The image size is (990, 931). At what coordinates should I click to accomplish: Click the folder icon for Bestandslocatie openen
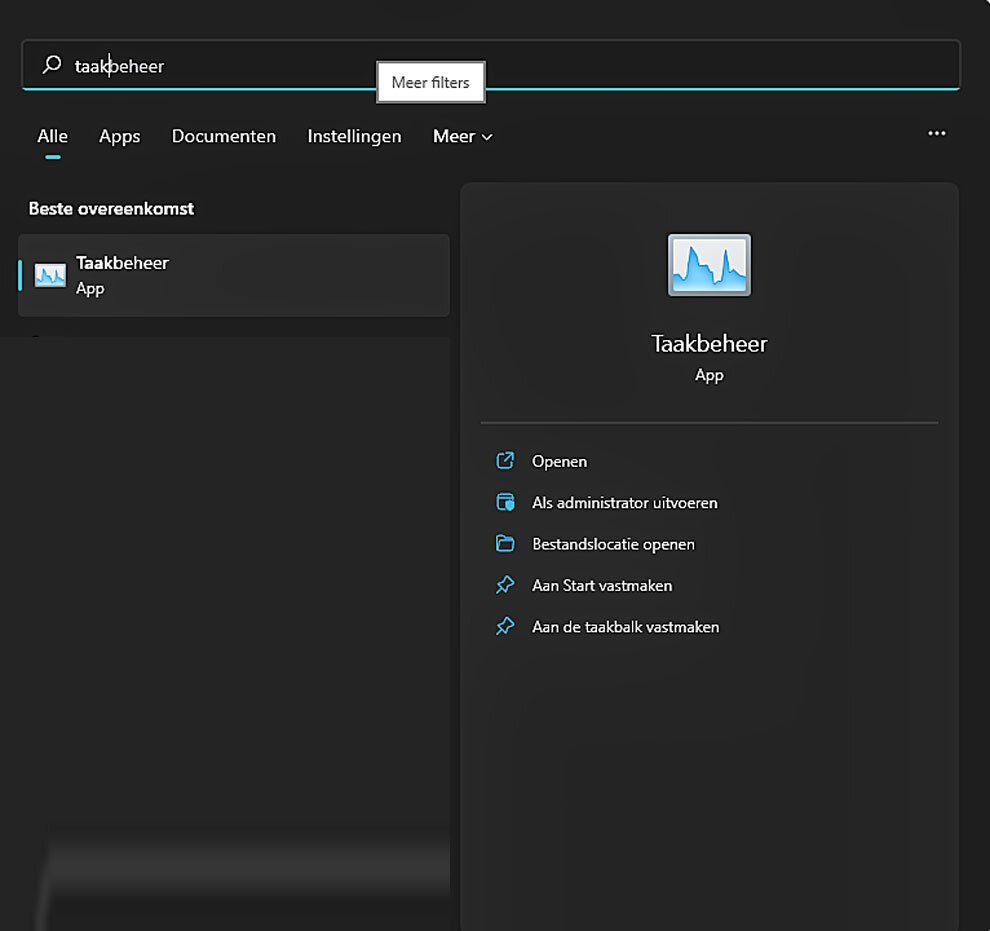pos(505,543)
